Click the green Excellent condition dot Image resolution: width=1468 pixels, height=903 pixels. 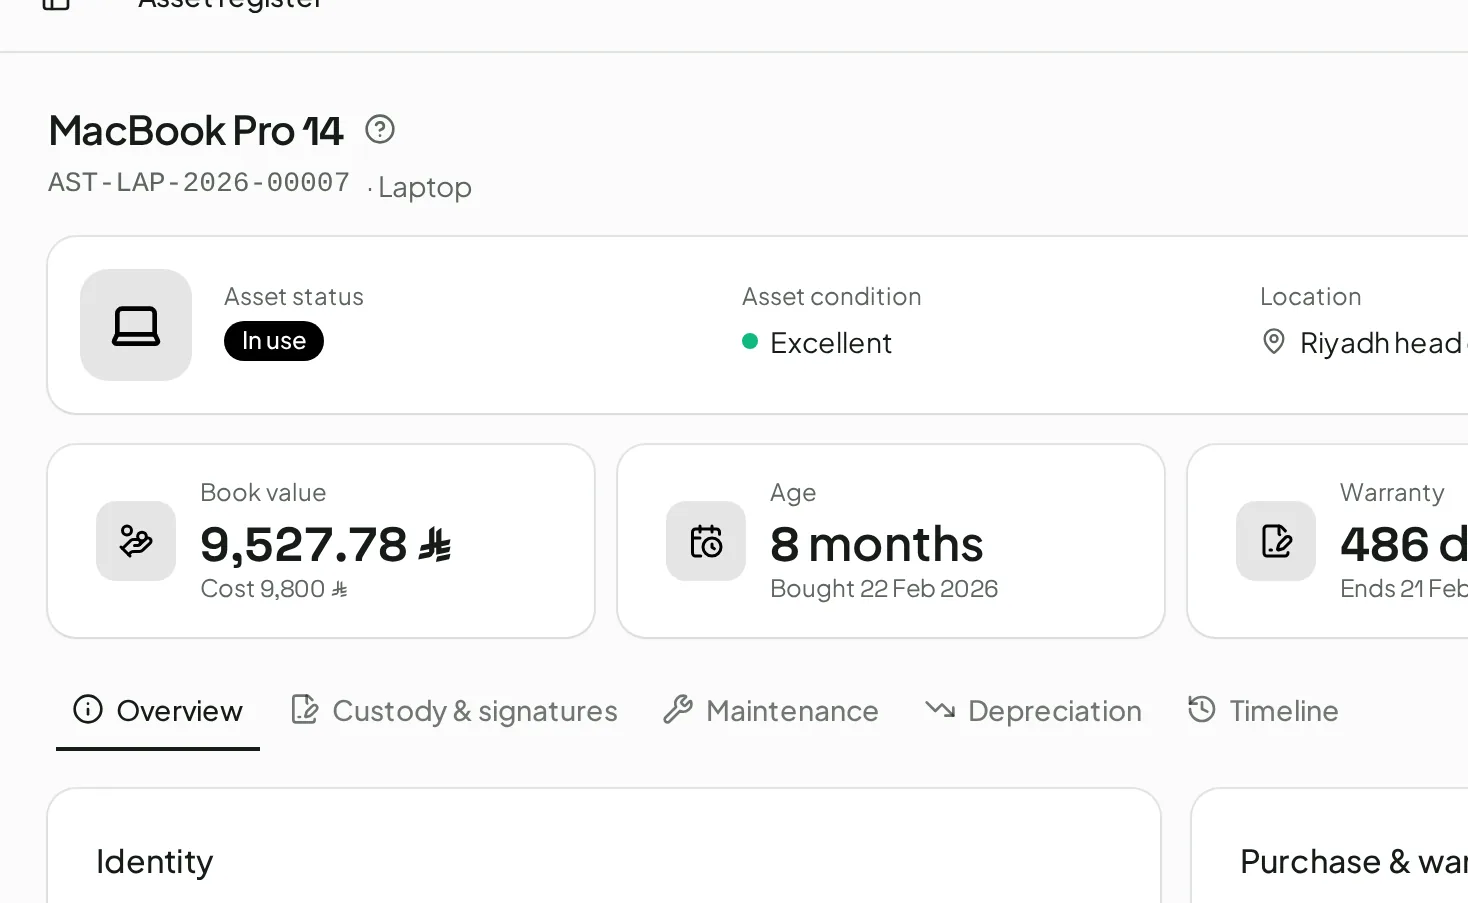tap(750, 342)
